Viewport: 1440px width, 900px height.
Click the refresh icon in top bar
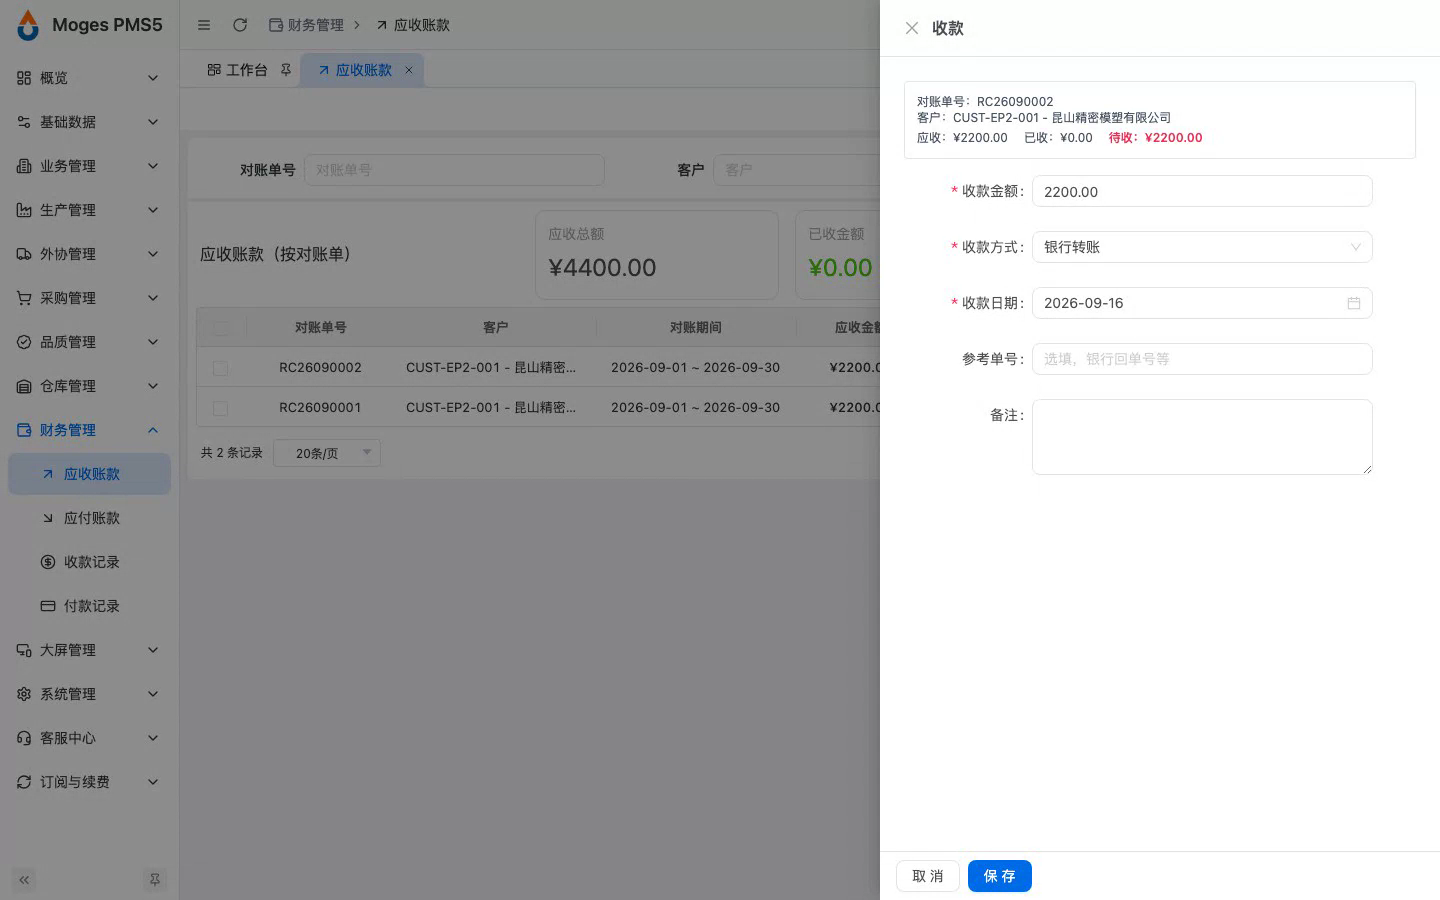(240, 25)
